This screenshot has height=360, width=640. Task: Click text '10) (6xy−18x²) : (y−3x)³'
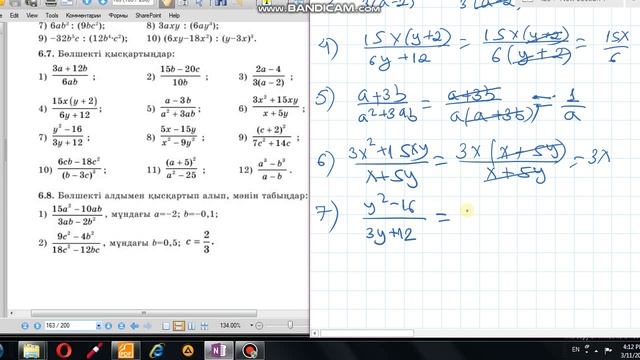202,39
